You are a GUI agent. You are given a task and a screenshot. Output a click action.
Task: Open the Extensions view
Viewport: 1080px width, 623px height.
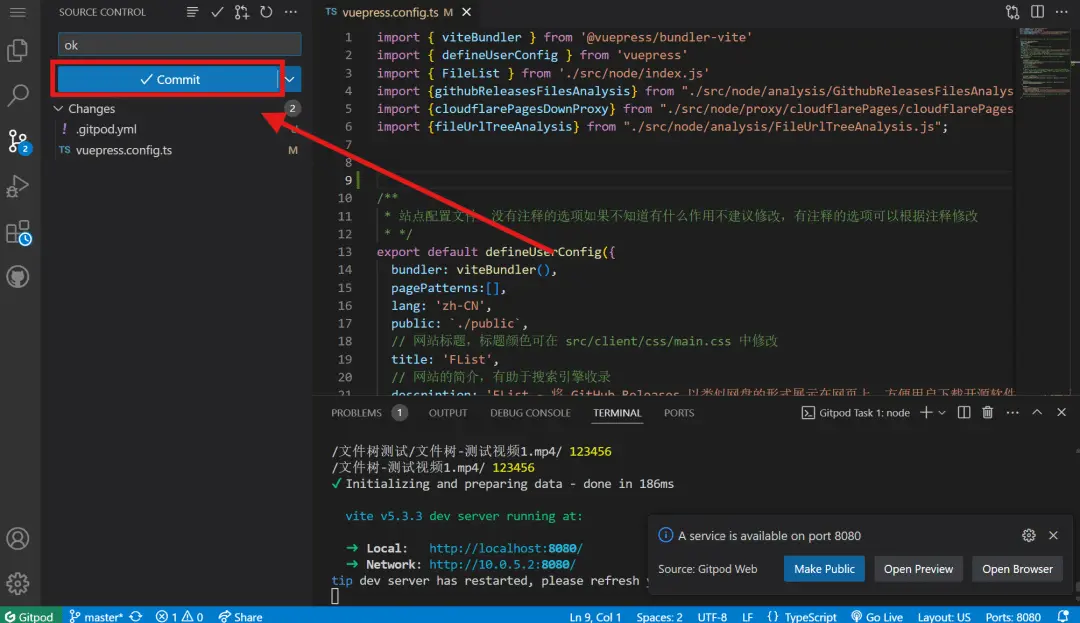click(x=18, y=233)
